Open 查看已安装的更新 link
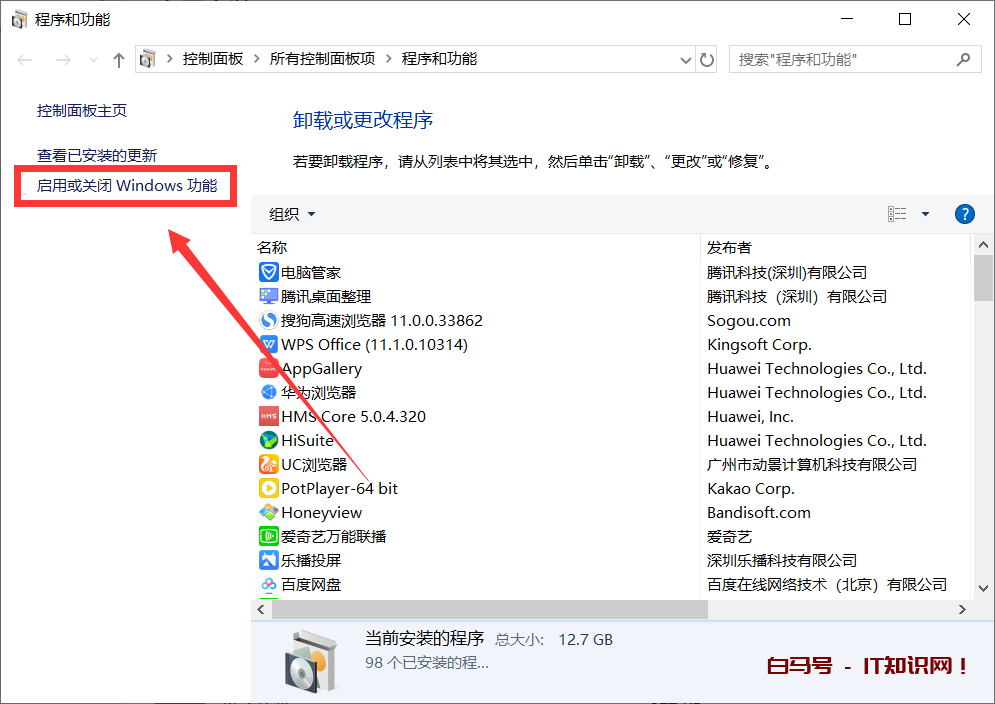 [x=97, y=155]
